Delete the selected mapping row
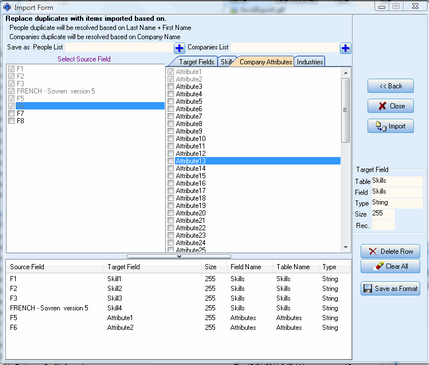The width and height of the screenshot is (429, 365). coord(390,251)
